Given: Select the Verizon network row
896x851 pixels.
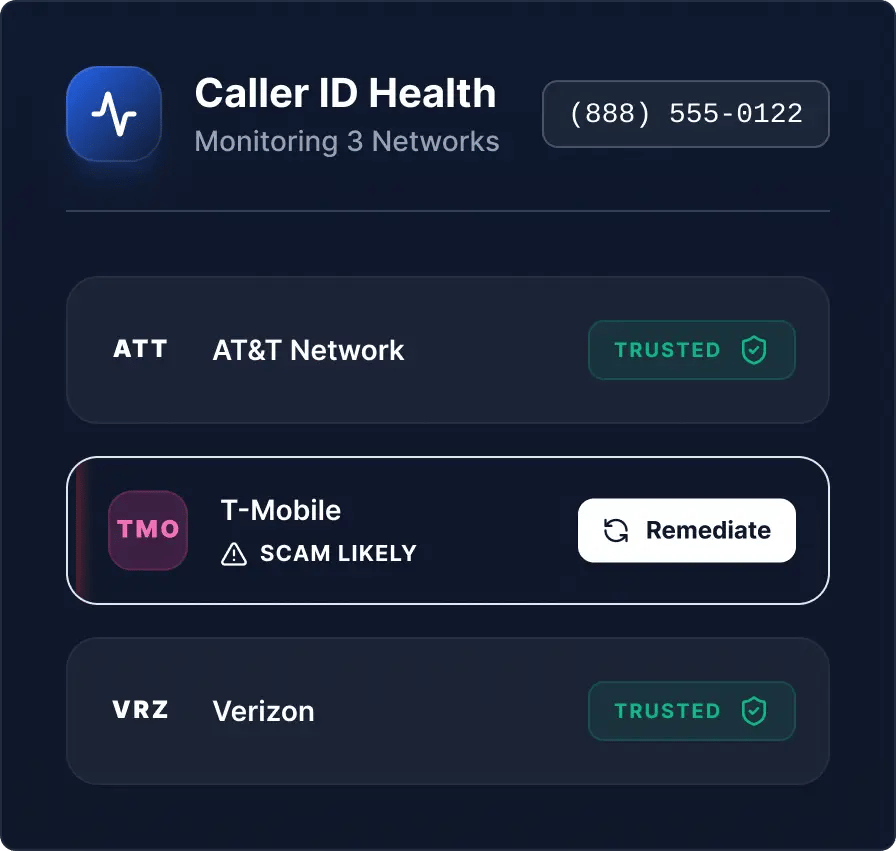Looking at the screenshot, I should [x=448, y=711].
